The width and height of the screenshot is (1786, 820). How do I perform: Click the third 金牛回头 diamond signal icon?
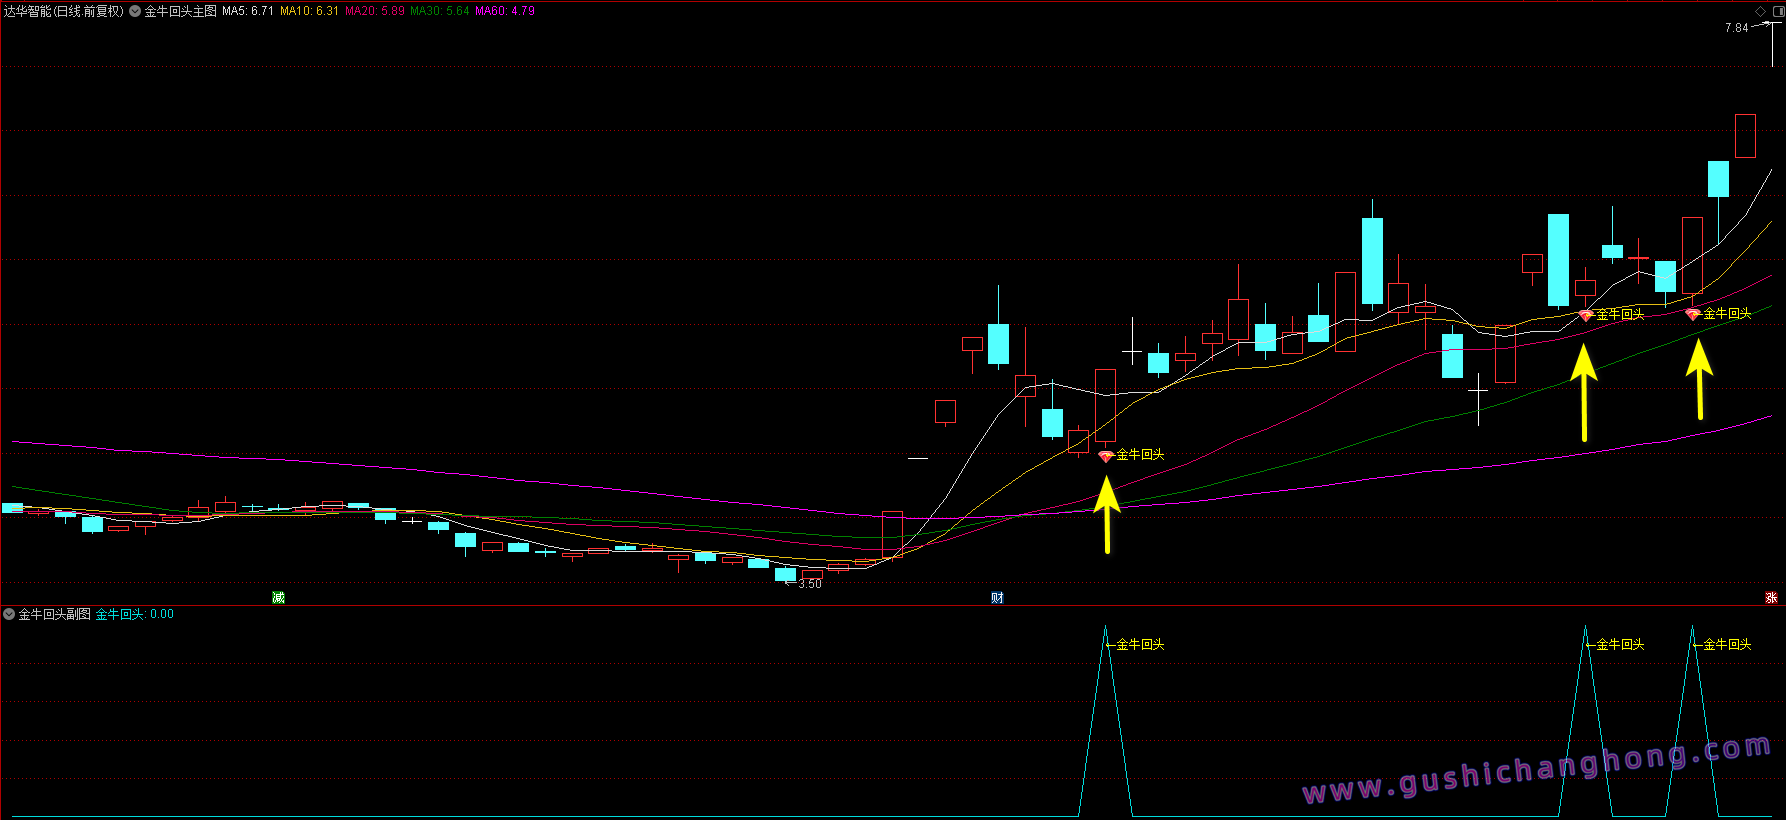click(x=1692, y=314)
